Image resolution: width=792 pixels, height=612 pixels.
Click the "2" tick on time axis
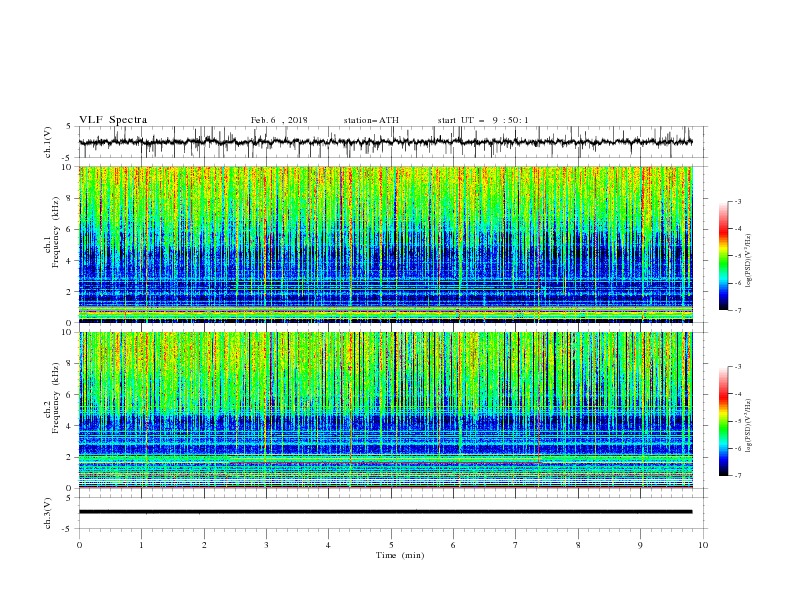[x=204, y=545]
